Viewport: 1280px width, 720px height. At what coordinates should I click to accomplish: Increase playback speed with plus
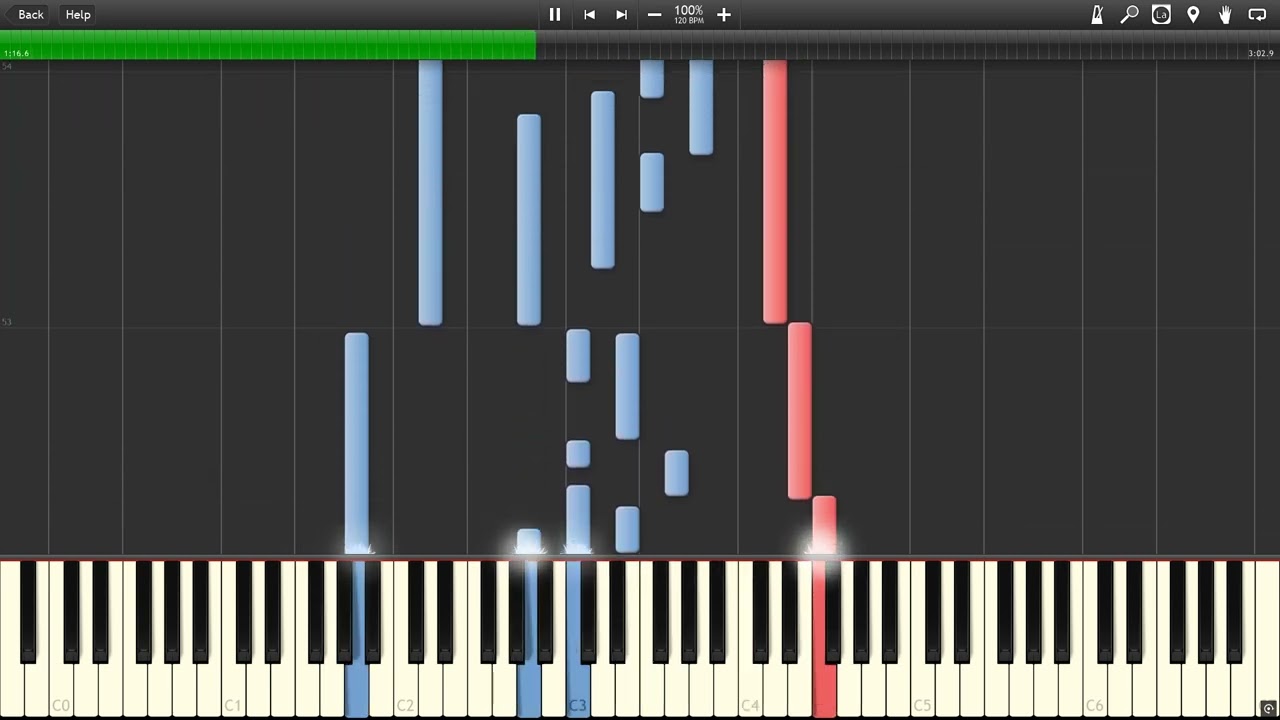(724, 14)
